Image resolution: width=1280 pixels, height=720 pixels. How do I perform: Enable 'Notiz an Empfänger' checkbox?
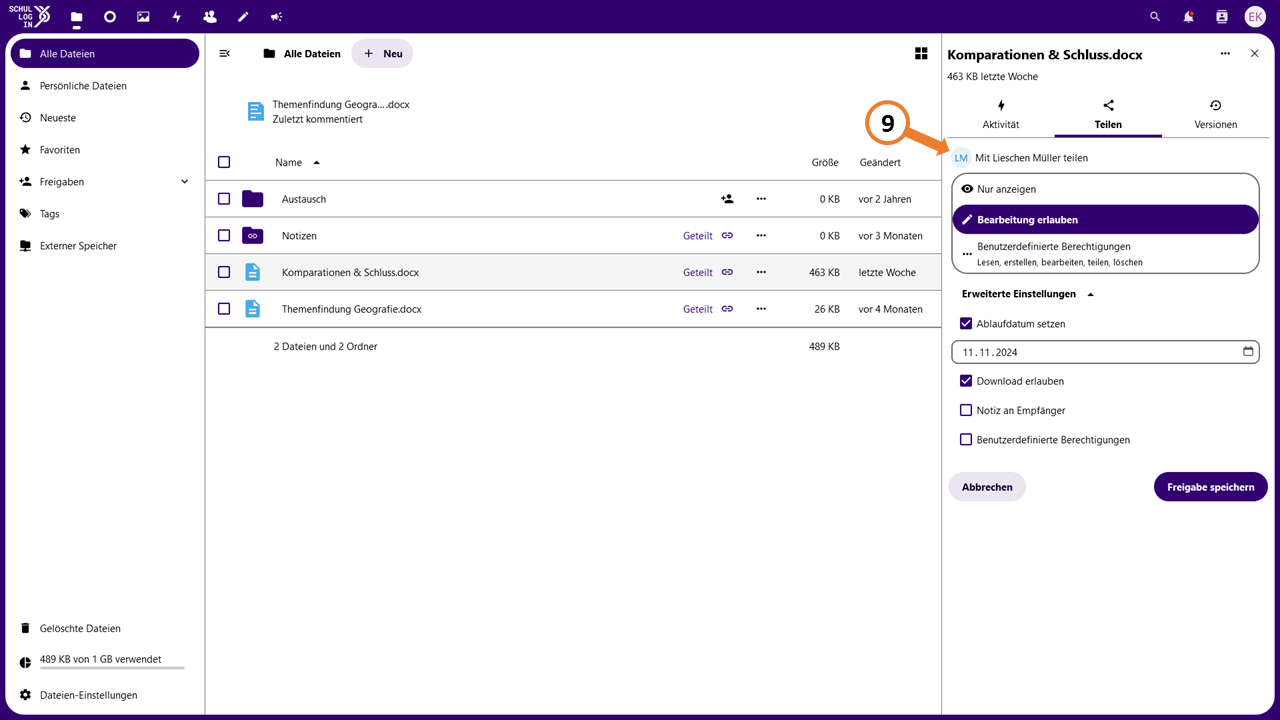click(966, 410)
